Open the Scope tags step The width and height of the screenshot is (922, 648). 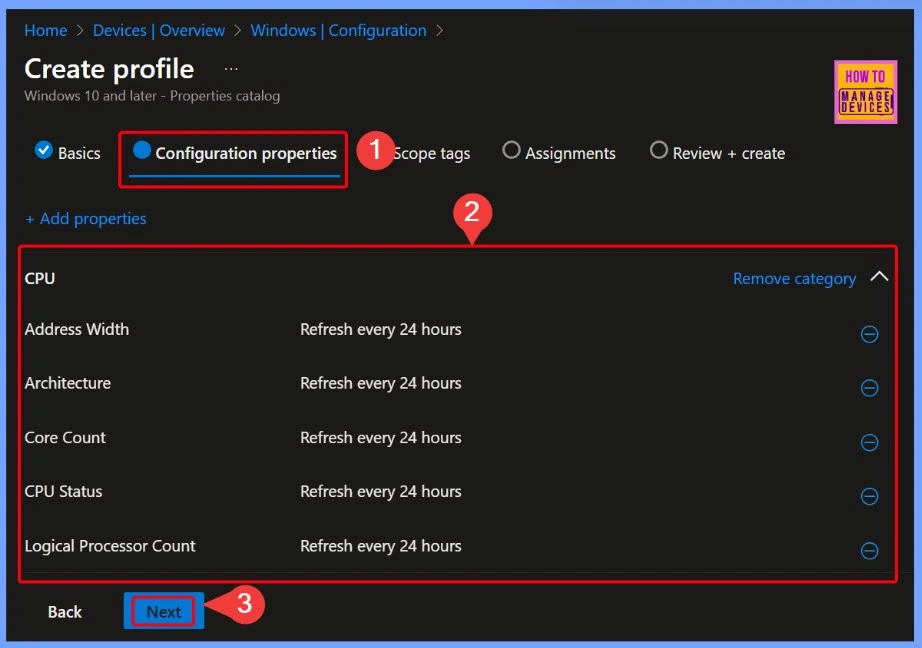pyautogui.click(x=431, y=153)
